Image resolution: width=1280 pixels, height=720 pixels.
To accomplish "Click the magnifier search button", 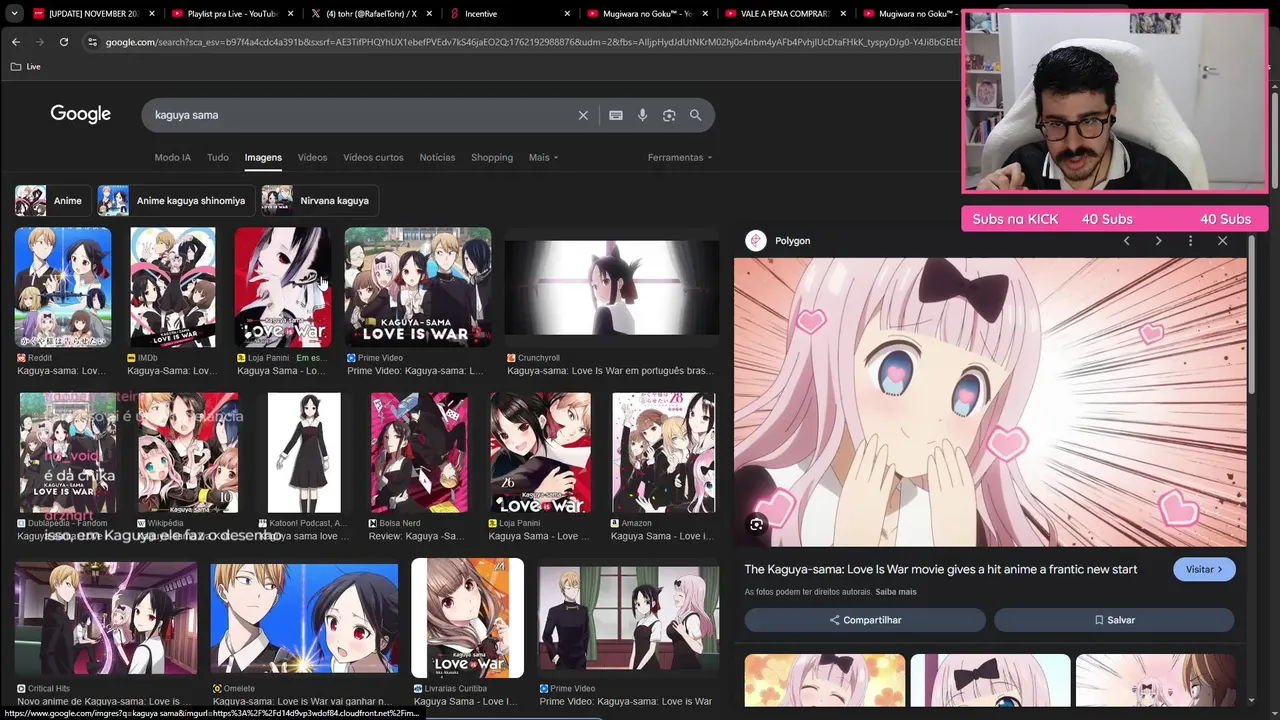I will pos(695,115).
